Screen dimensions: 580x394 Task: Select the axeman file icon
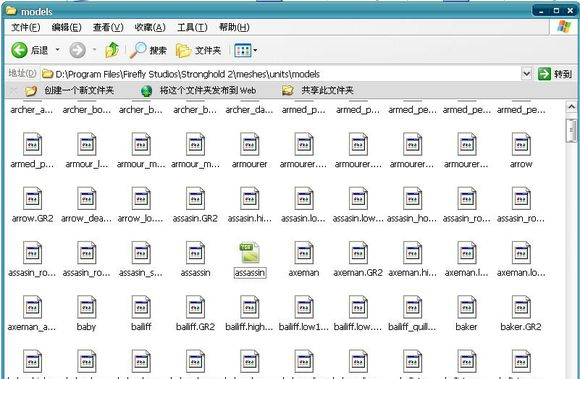(304, 253)
